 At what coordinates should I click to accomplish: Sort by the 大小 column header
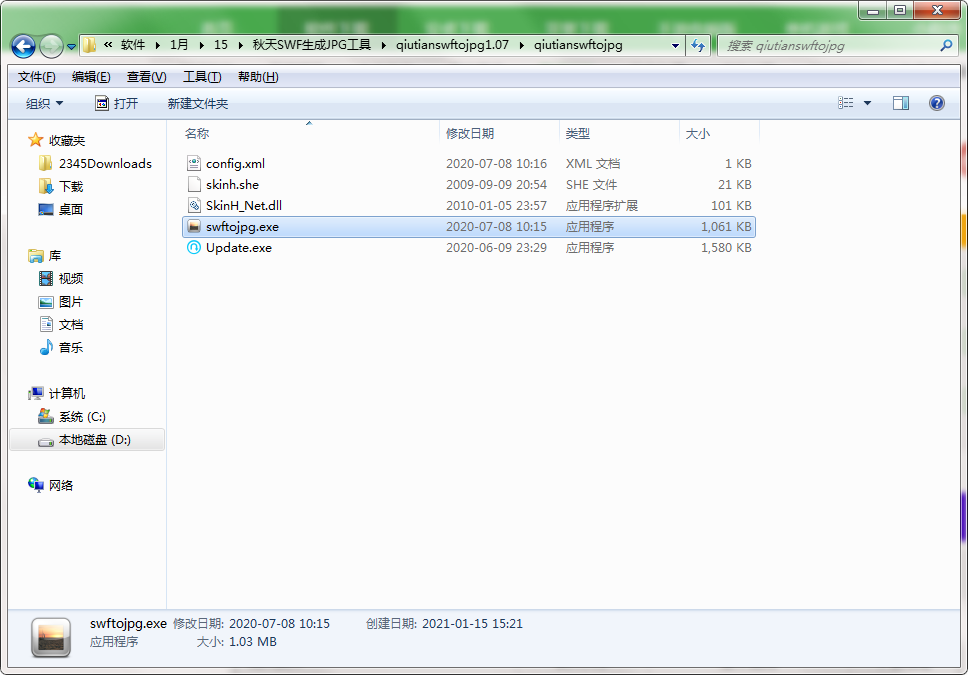click(x=719, y=133)
